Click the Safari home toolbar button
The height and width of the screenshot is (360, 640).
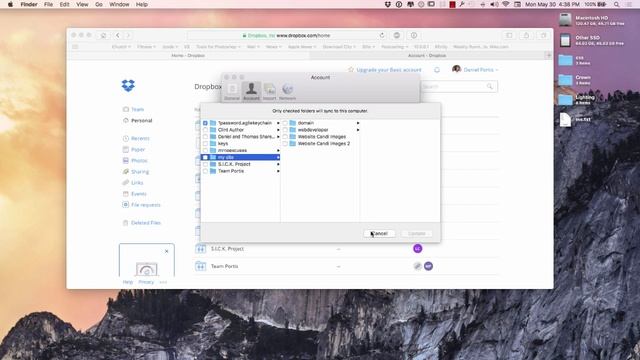(103, 36)
